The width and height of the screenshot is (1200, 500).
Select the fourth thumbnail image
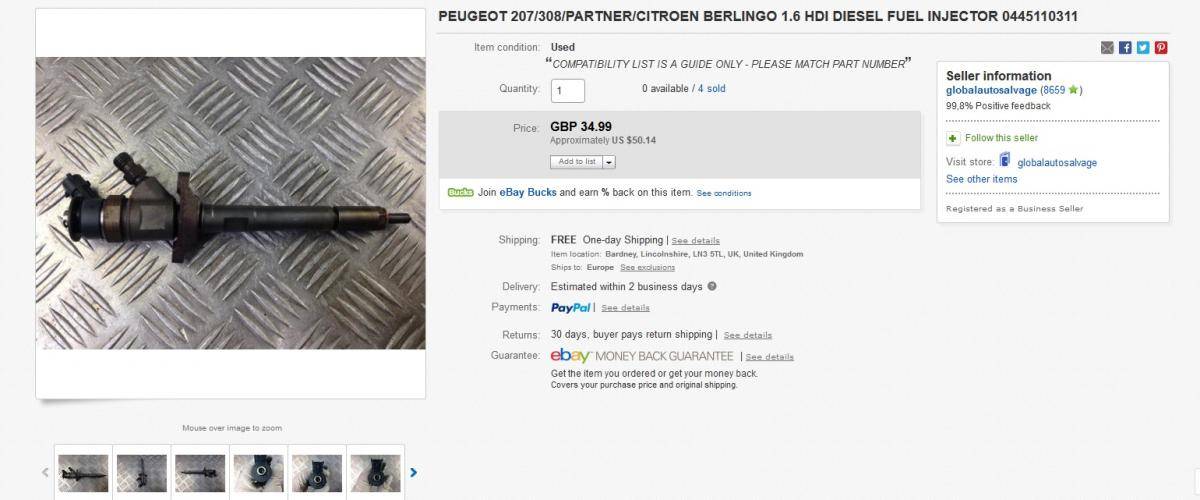(x=258, y=472)
